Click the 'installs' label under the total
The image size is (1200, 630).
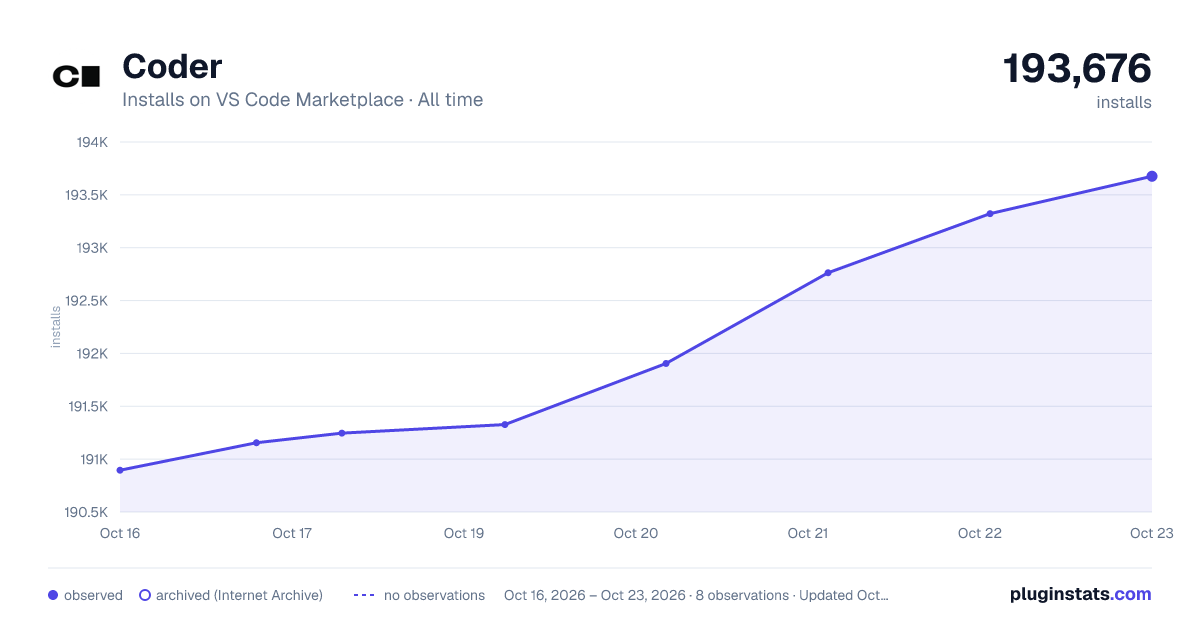pos(1124,102)
